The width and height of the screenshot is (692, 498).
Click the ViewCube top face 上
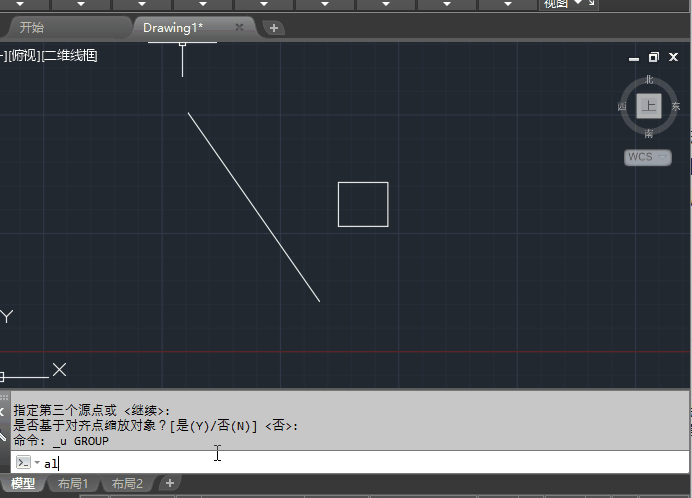(649, 106)
